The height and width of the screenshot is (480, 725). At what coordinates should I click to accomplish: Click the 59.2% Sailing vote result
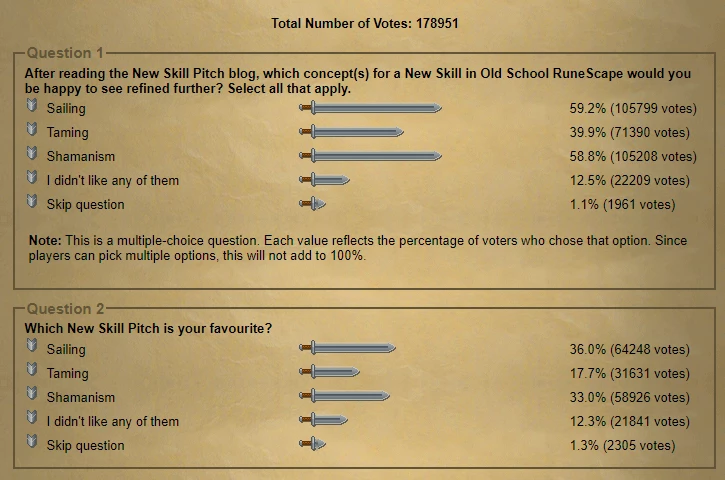pos(633,108)
